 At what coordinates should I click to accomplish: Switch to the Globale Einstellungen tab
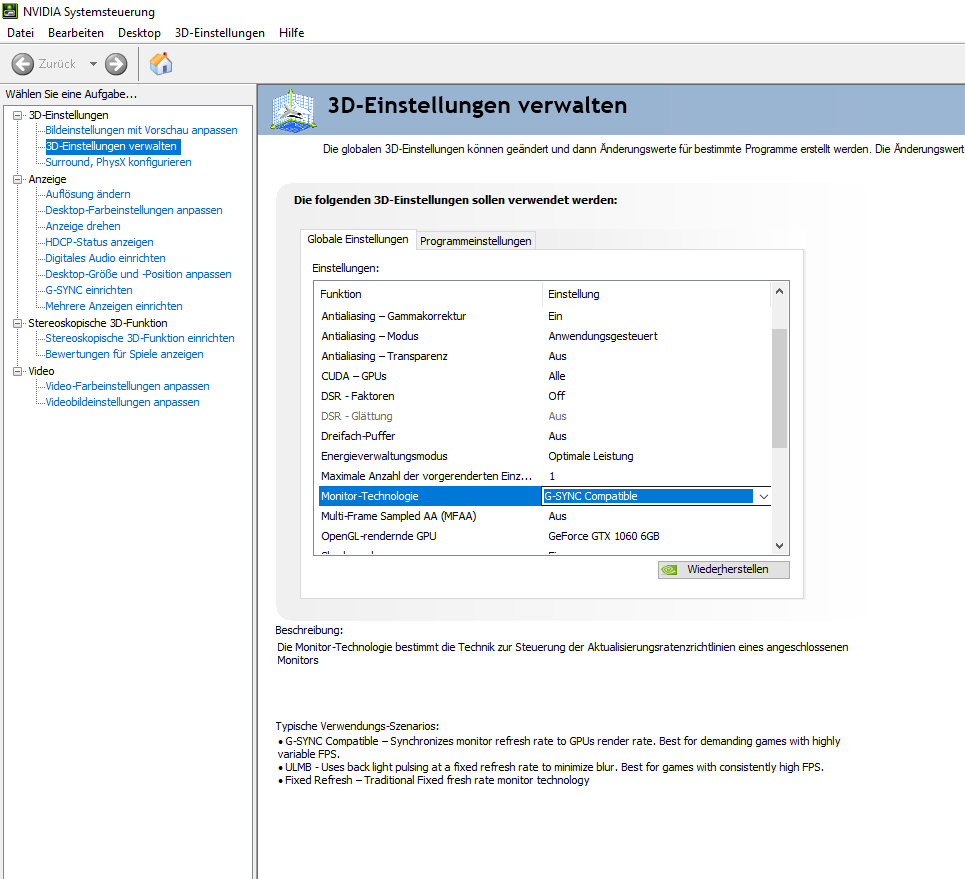click(x=358, y=239)
